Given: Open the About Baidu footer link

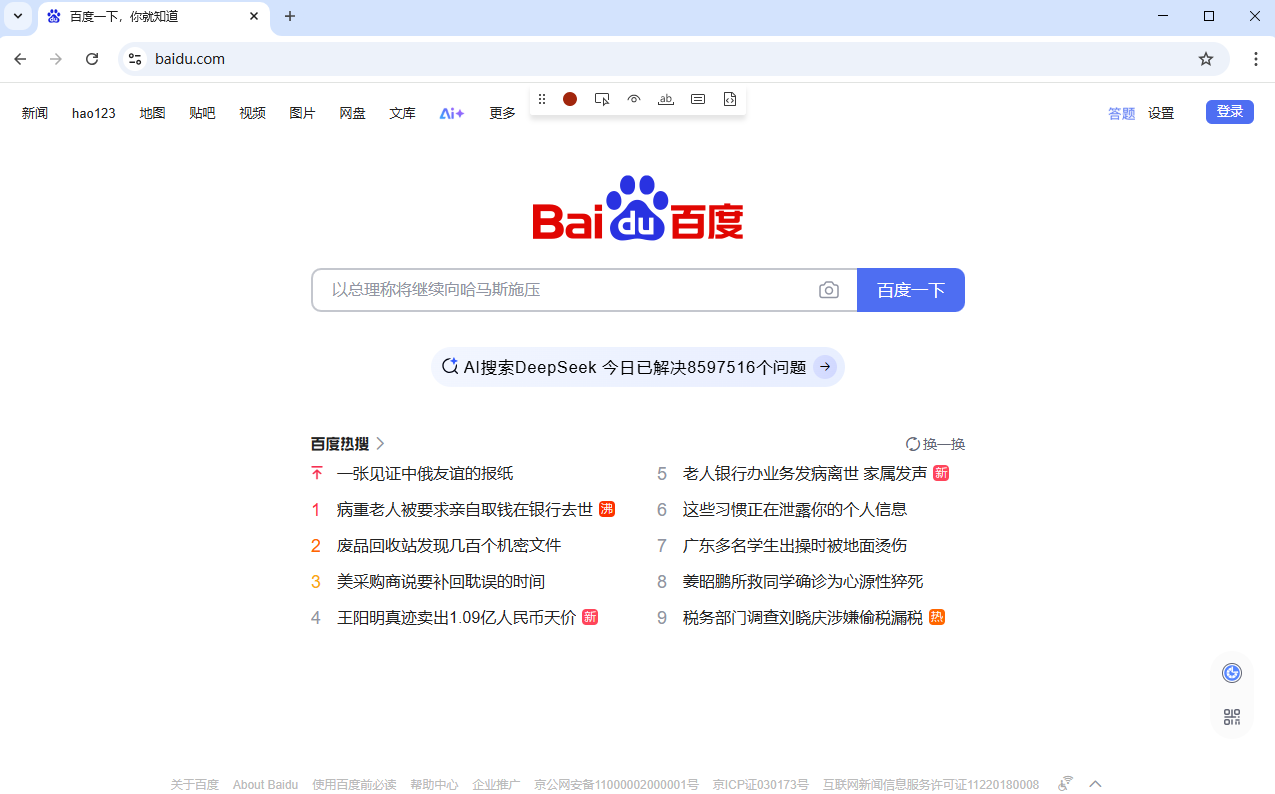Looking at the screenshot, I should 265,784.
